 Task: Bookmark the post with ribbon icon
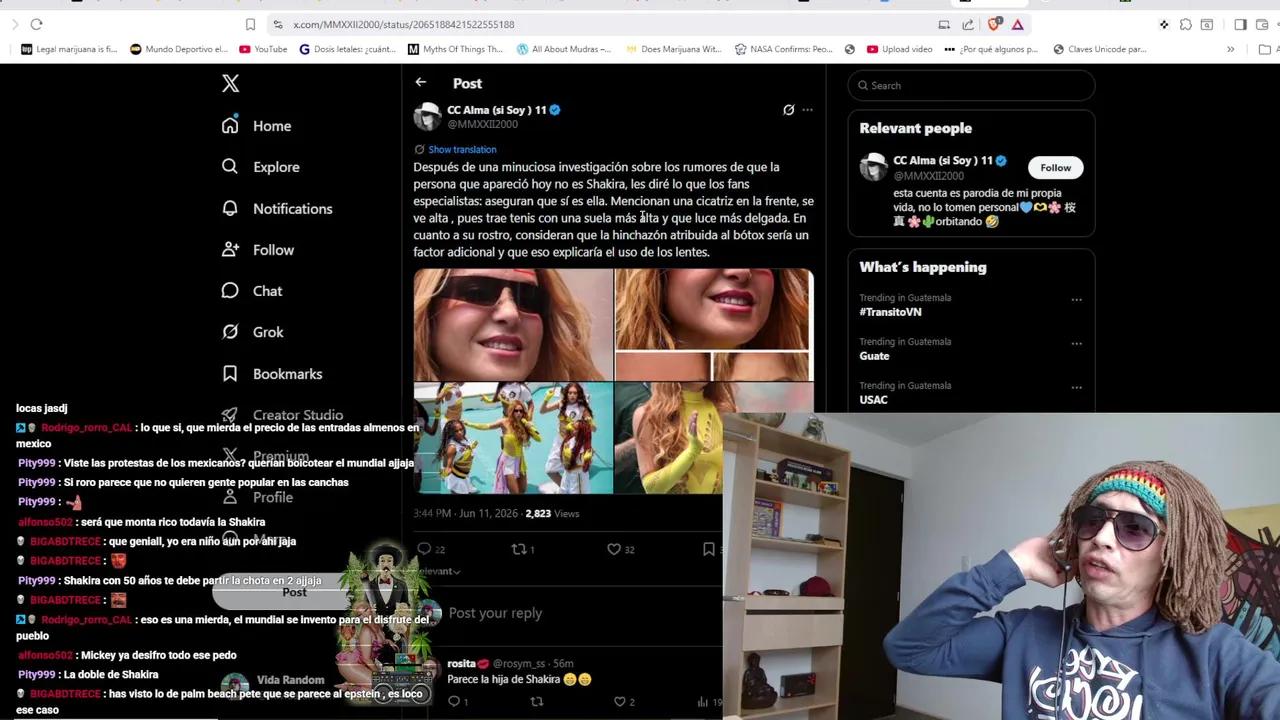click(708, 549)
